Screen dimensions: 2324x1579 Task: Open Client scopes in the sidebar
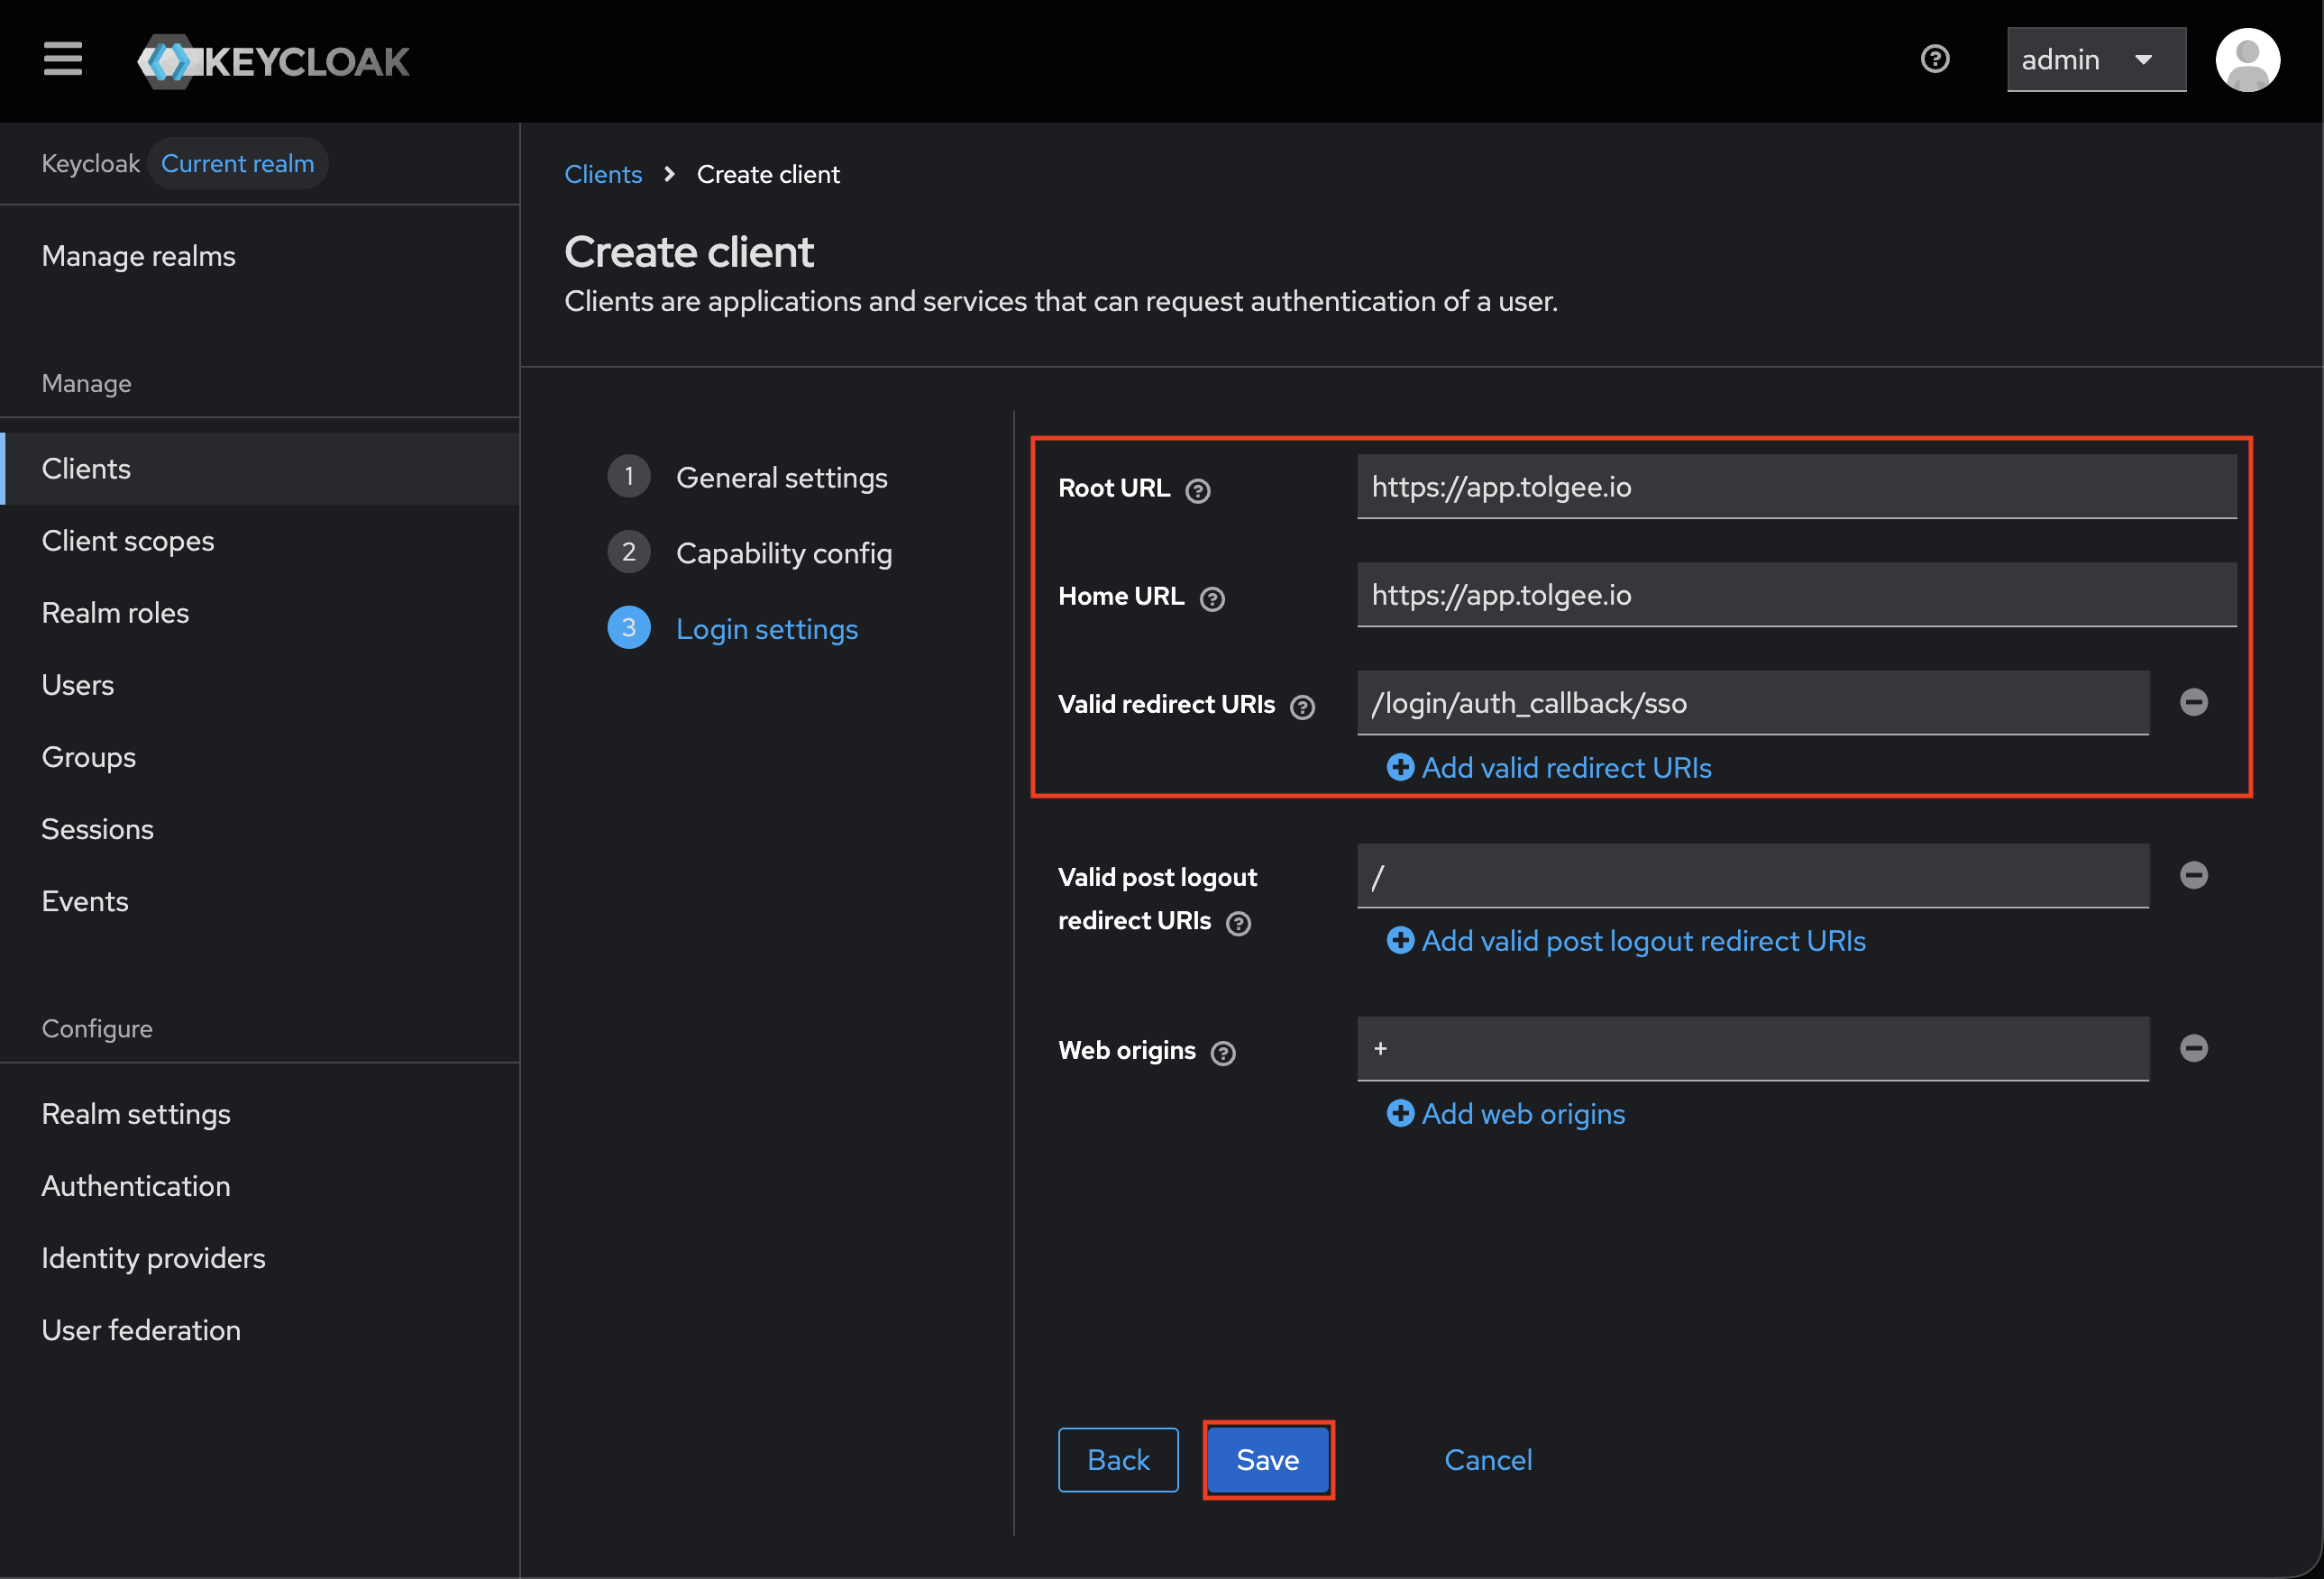click(x=128, y=541)
